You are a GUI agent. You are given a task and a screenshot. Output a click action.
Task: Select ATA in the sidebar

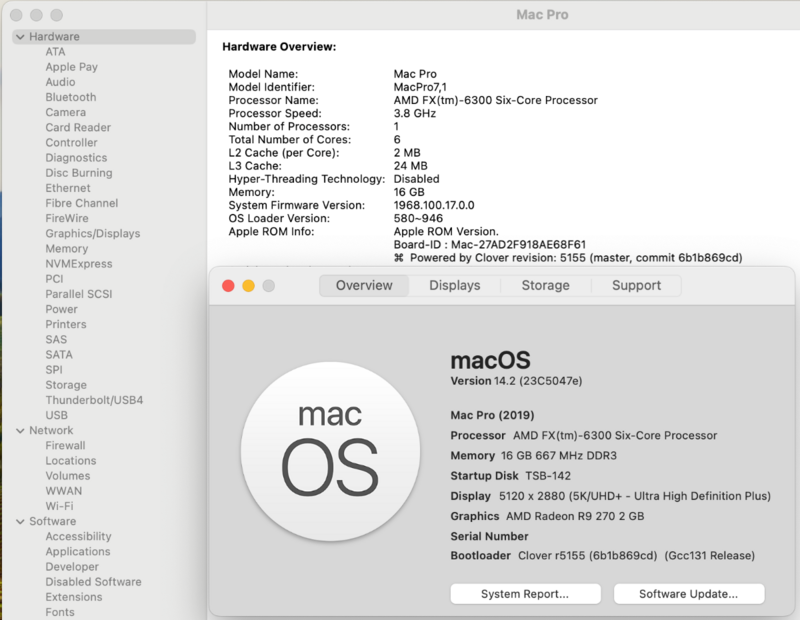(x=55, y=52)
